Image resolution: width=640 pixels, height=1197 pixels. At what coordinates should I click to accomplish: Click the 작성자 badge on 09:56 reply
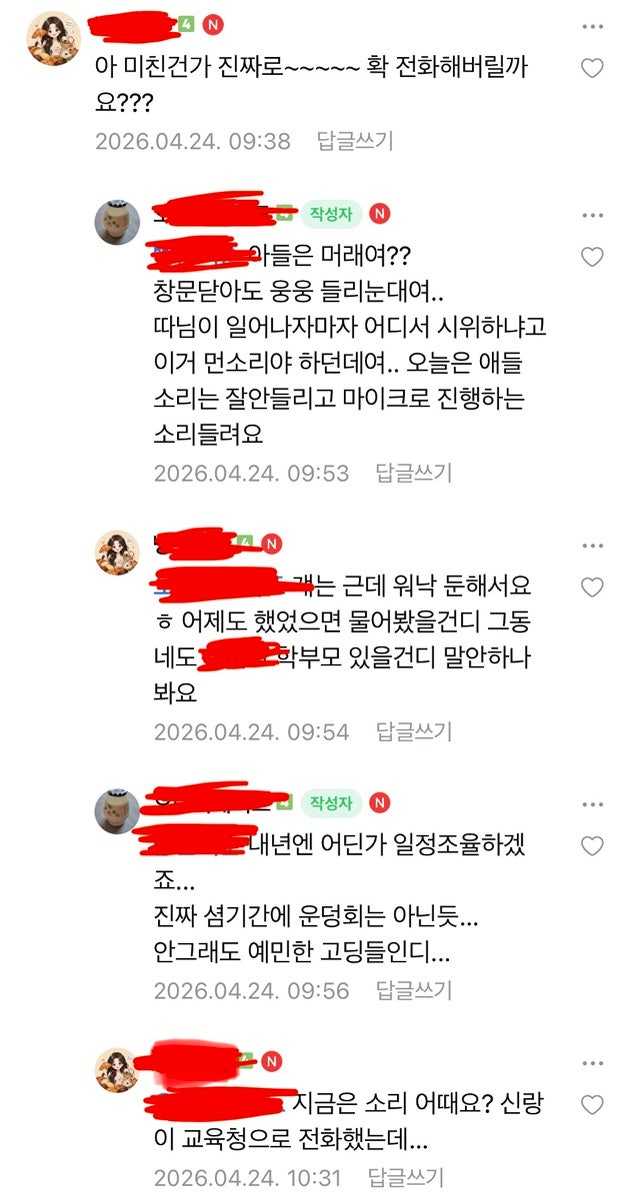[x=331, y=803]
